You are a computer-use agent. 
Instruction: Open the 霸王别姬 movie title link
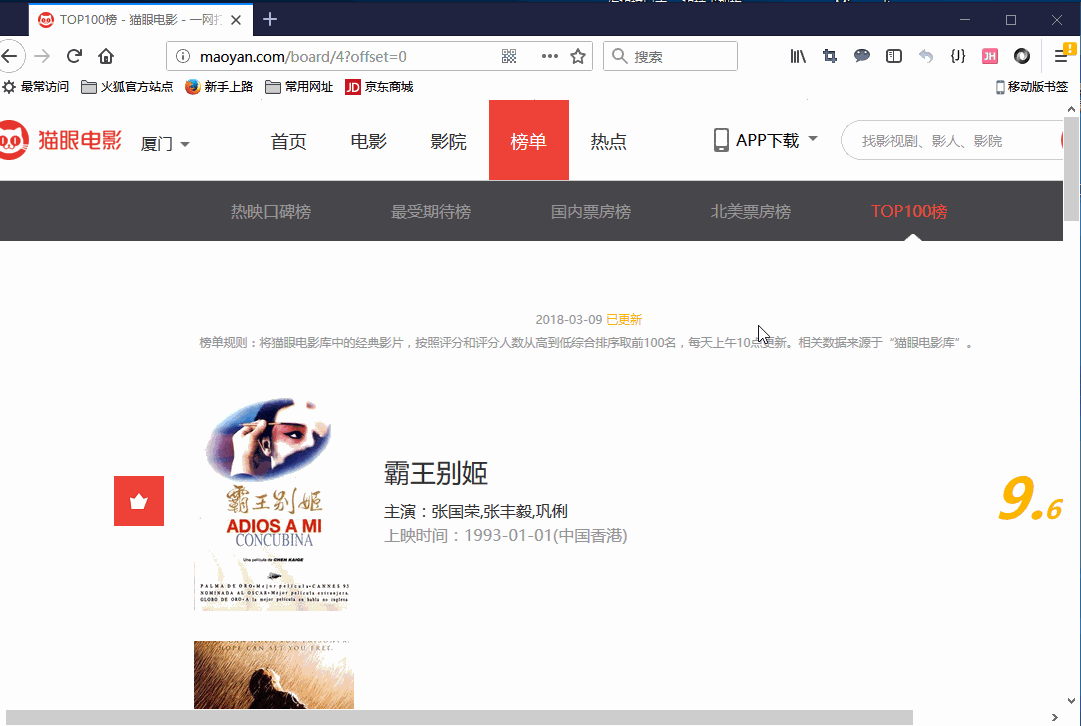[436, 474]
